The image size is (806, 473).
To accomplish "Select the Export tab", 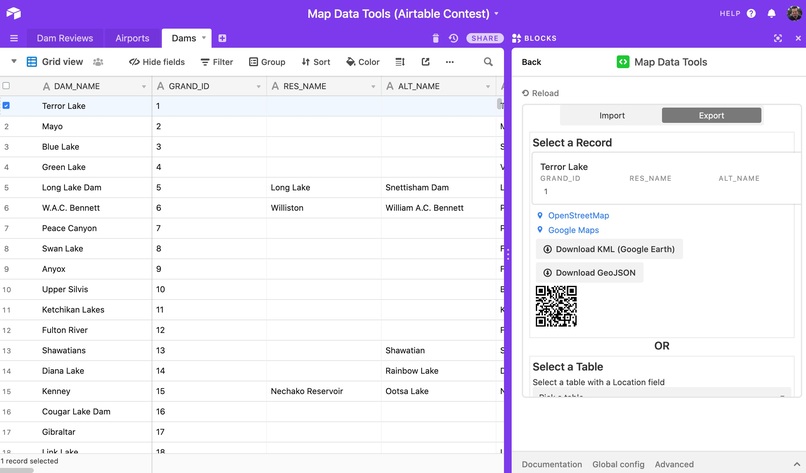I will [711, 116].
